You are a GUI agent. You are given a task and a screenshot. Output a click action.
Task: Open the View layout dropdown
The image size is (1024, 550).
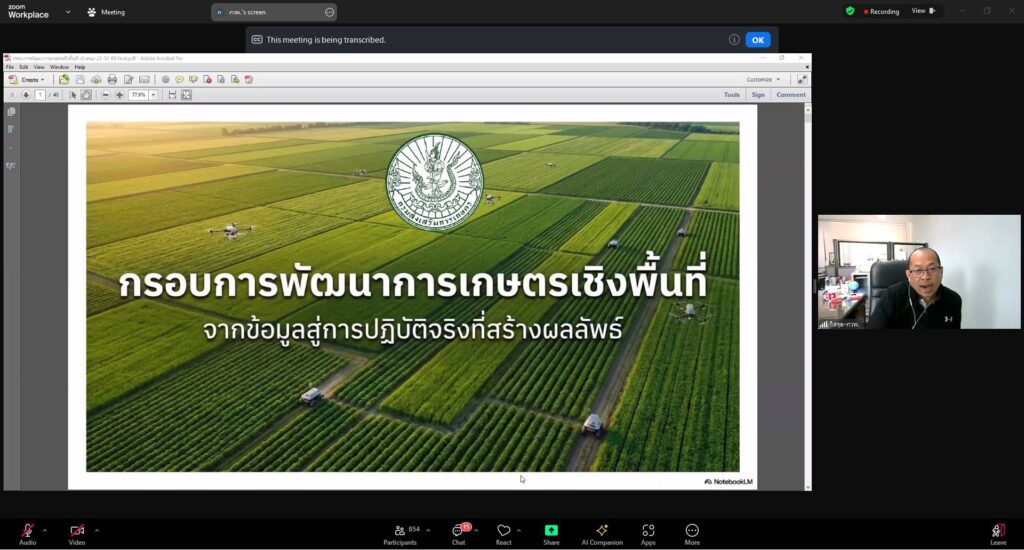point(923,11)
